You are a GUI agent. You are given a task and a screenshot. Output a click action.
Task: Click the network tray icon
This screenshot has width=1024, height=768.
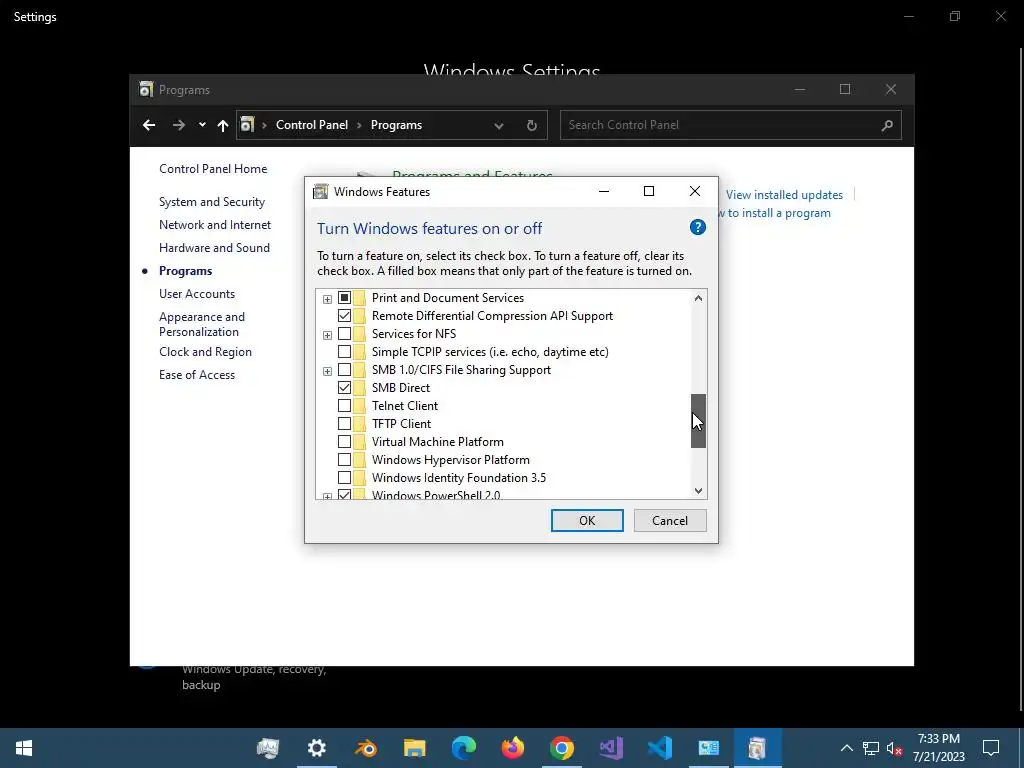[871, 748]
